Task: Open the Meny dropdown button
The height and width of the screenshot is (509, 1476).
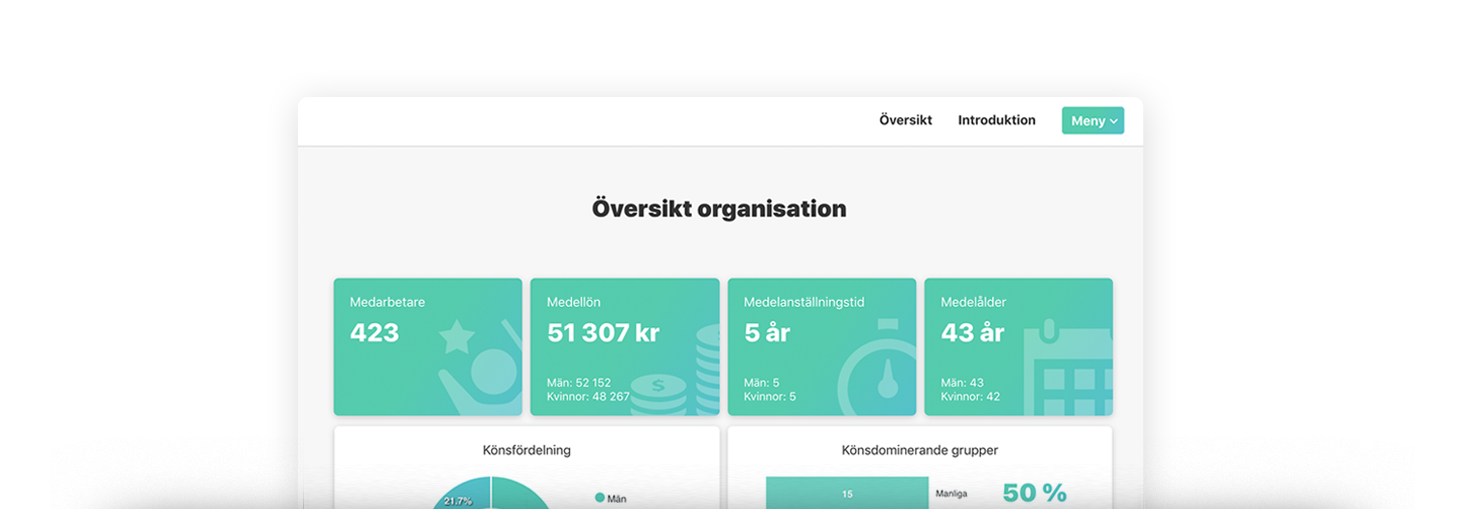Action: click(x=1092, y=121)
